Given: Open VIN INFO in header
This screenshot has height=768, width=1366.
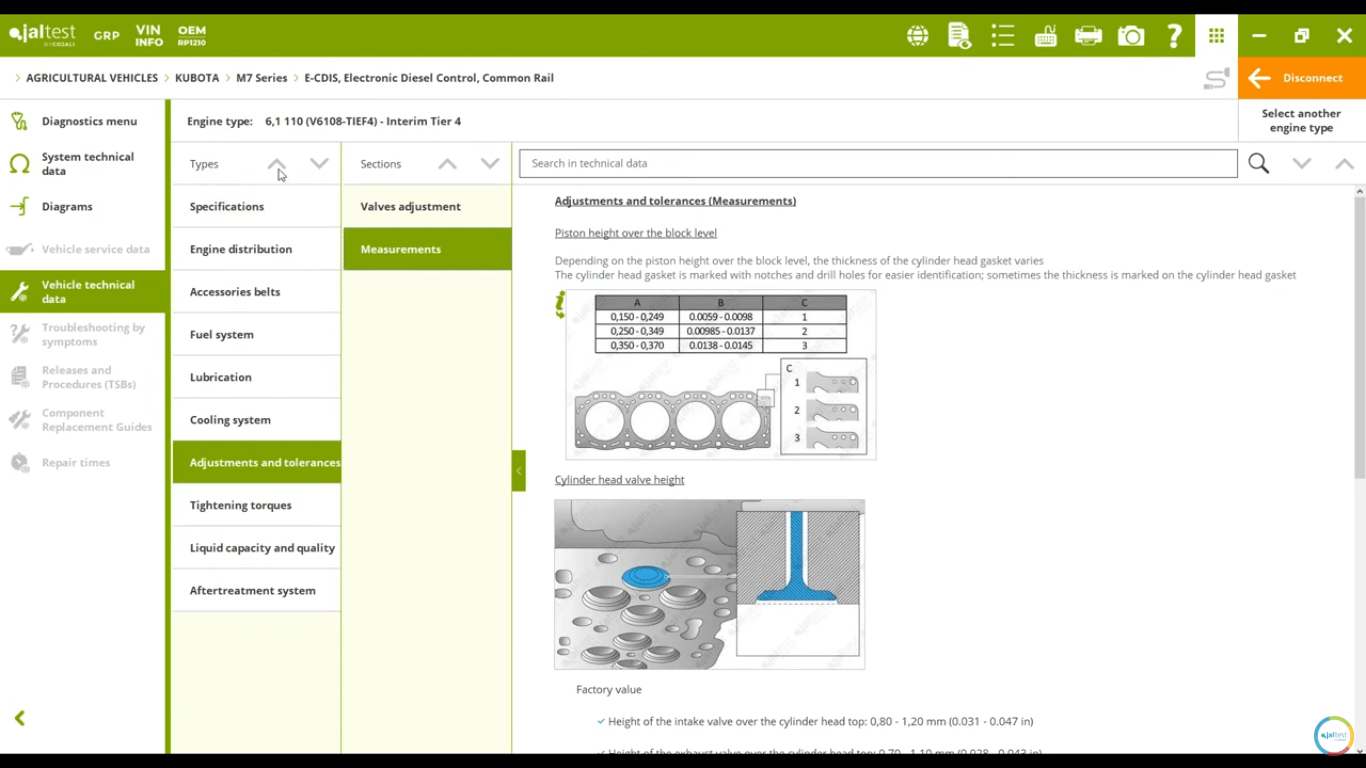Looking at the screenshot, I should (149, 36).
